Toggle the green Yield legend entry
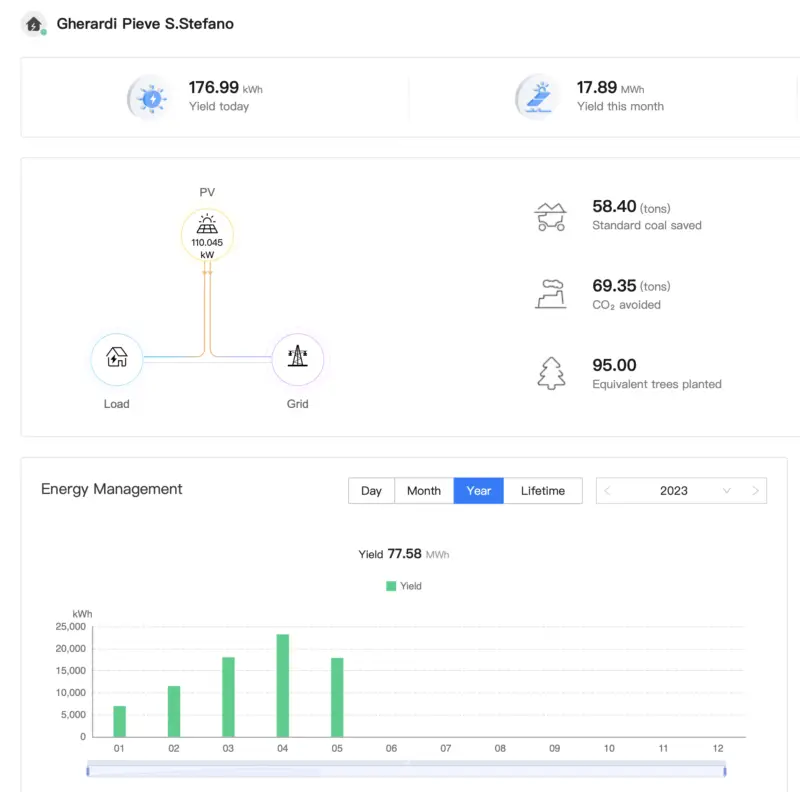Viewport: 800px width, 792px height. pos(404,586)
